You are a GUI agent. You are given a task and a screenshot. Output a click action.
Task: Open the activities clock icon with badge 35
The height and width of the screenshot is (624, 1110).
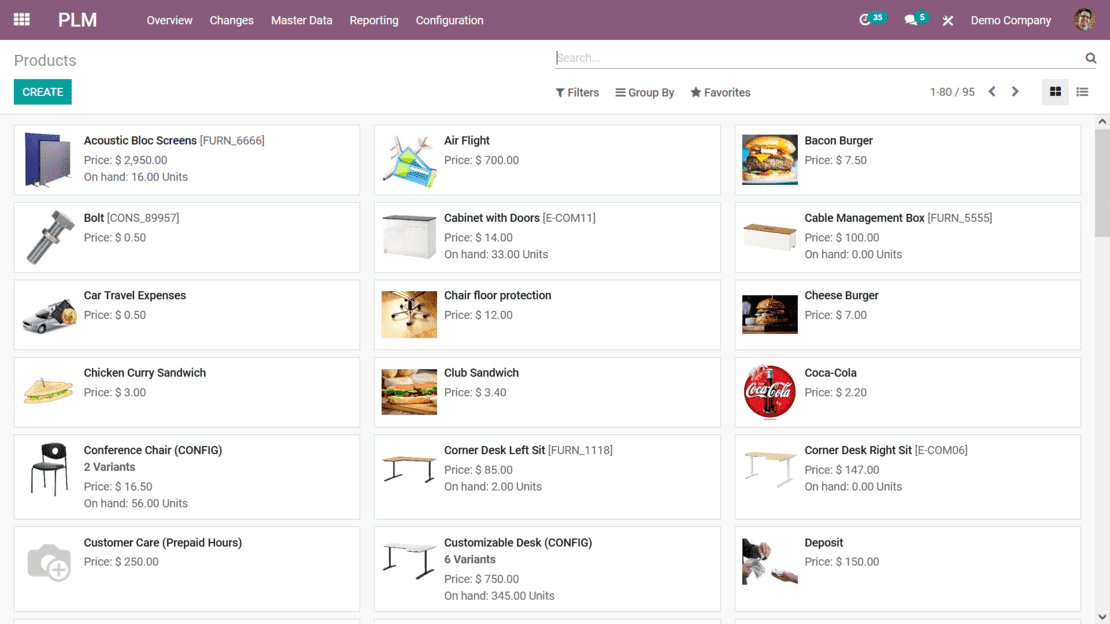pos(866,20)
